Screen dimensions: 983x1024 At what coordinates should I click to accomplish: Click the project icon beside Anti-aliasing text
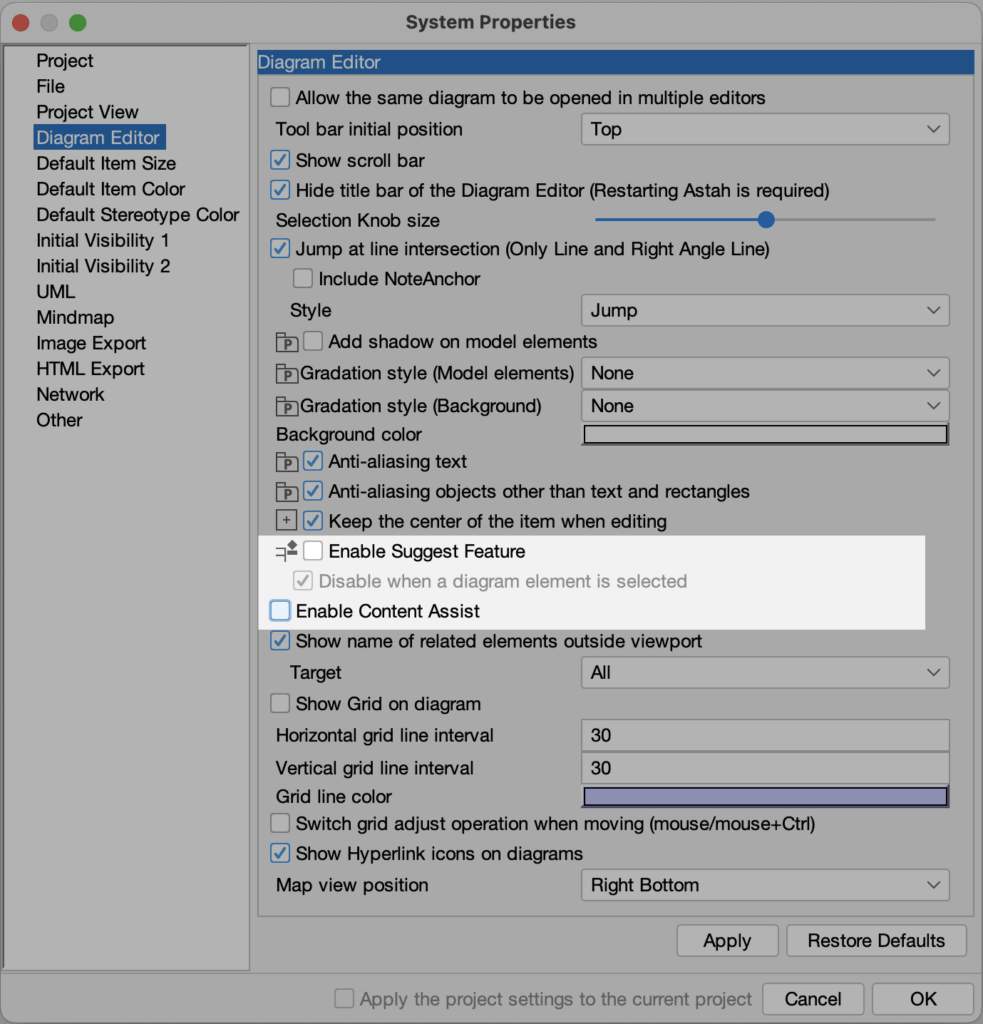click(287, 463)
